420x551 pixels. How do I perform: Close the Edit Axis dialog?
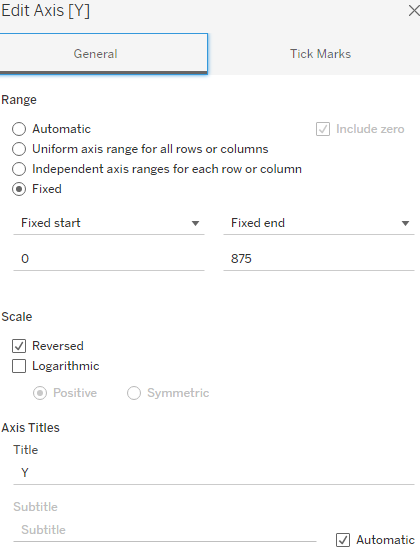pos(414,11)
